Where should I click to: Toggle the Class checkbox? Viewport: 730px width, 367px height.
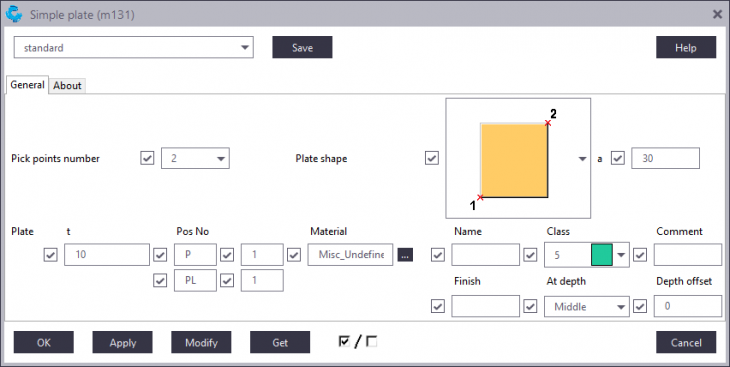530,255
